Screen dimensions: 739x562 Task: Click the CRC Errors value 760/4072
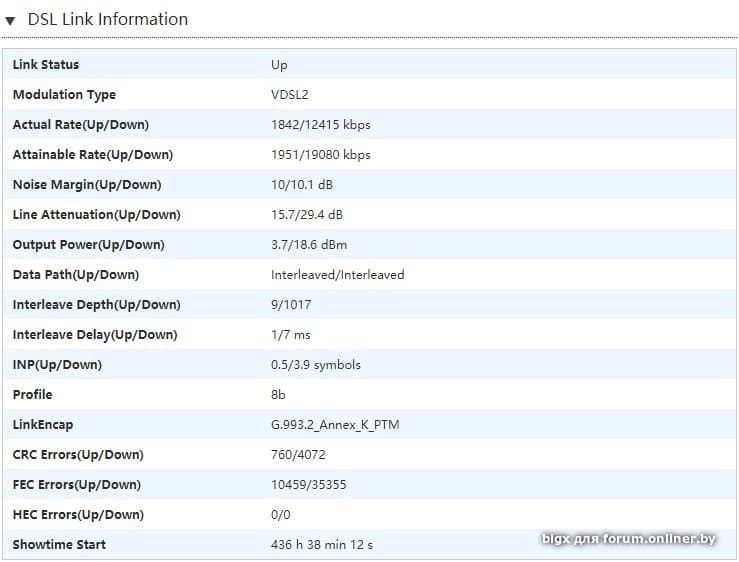coord(298,455)
